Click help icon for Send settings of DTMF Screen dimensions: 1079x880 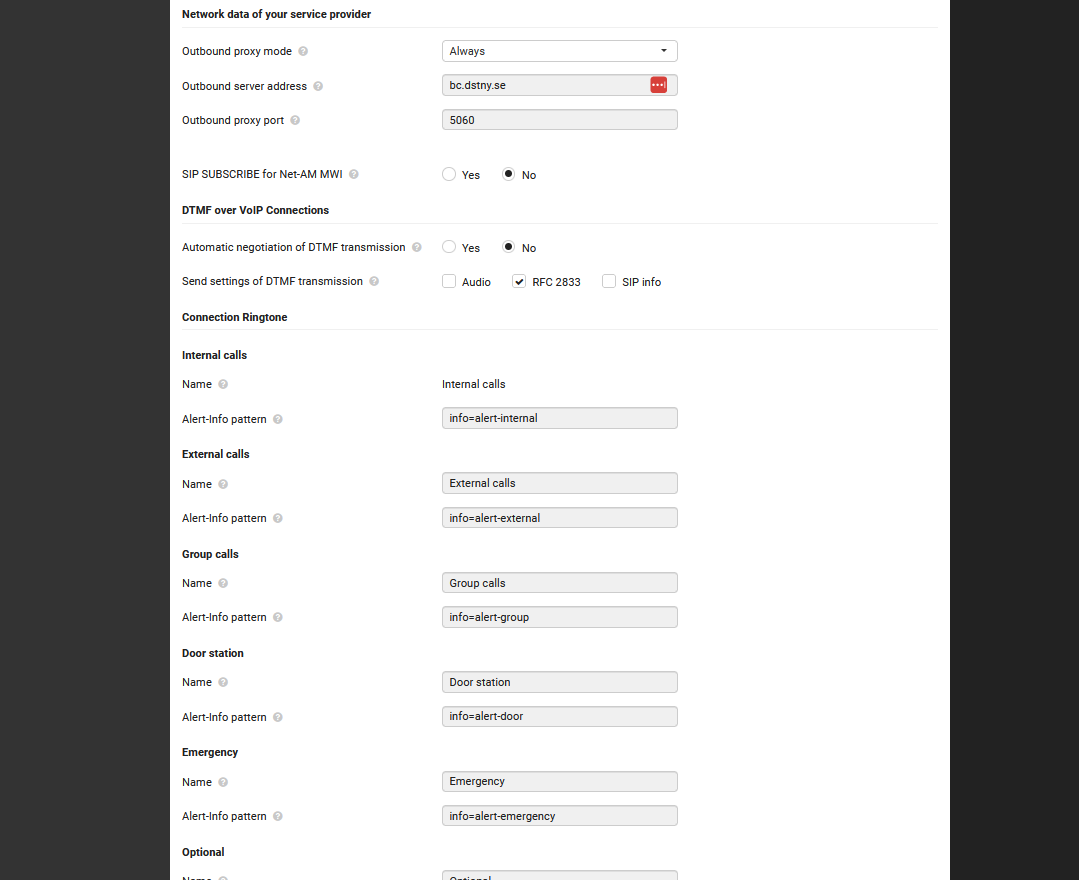(x=374, y=281)
